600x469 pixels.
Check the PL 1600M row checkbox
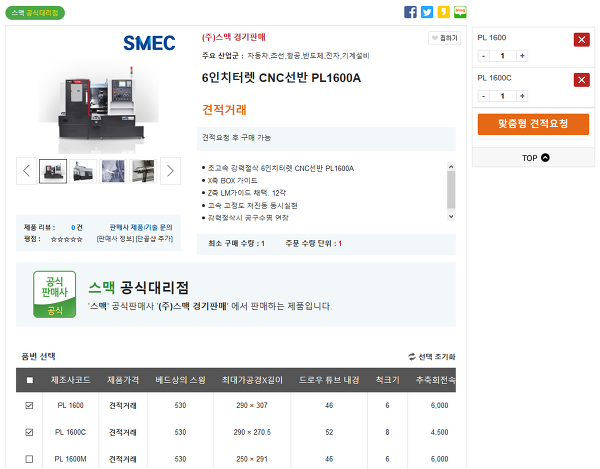point(29,459)
